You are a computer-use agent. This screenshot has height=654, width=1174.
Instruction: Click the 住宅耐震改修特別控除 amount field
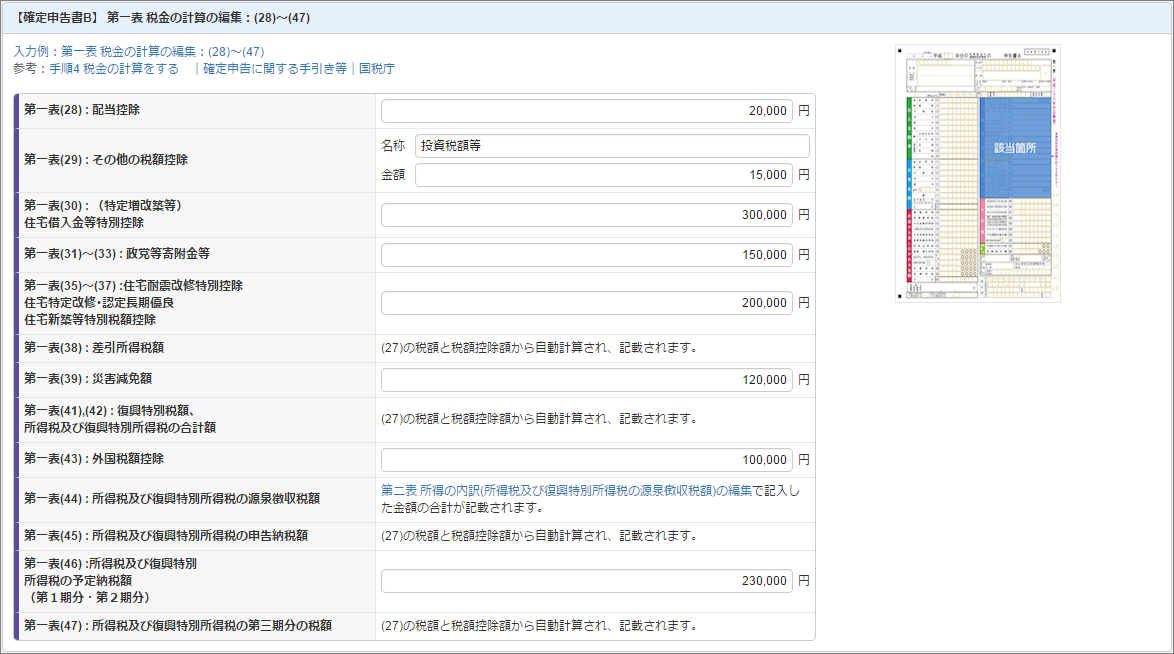tap(586, 303)
